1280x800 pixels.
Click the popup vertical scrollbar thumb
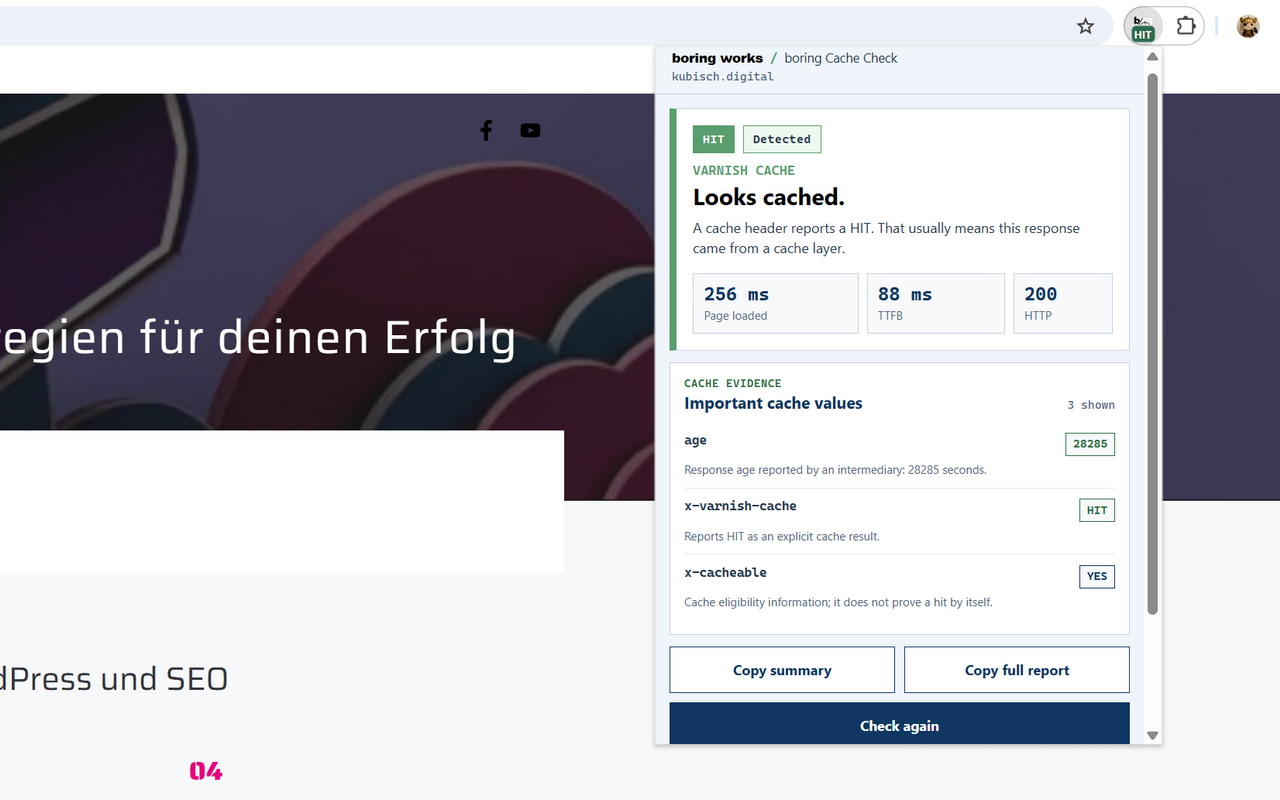(x=1152, y=343)
